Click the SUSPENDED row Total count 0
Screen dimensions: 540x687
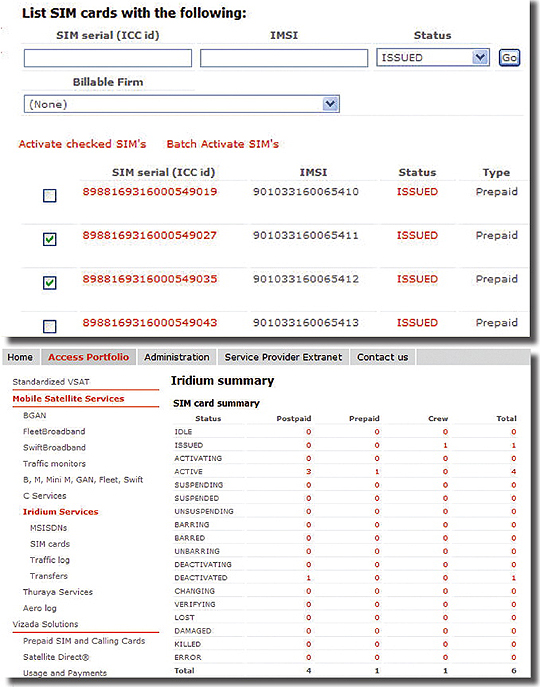tap(514, 498)
